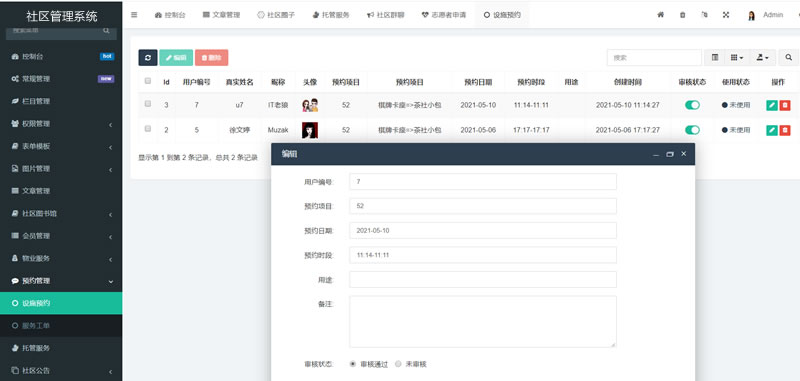Click the 预约日期 field in edit dialog
This screenshot has width=800, height=381.
[483, 231]
